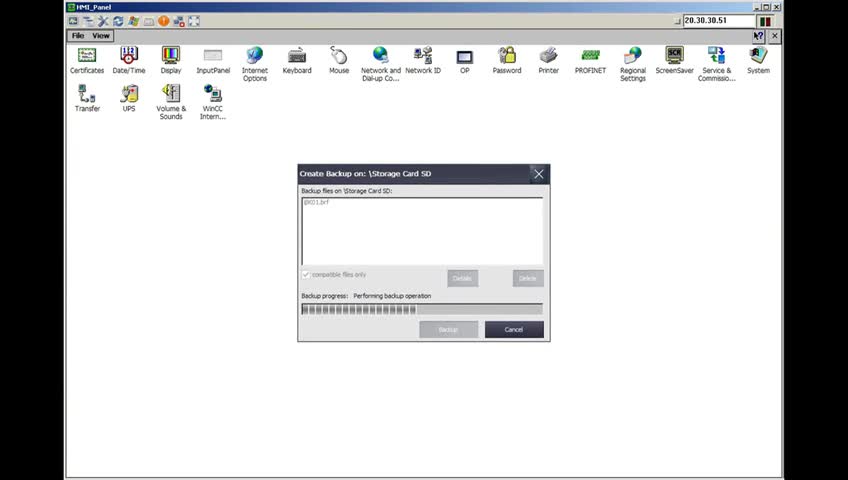Toggle the compatible files only checkbox

coord(306,275)
